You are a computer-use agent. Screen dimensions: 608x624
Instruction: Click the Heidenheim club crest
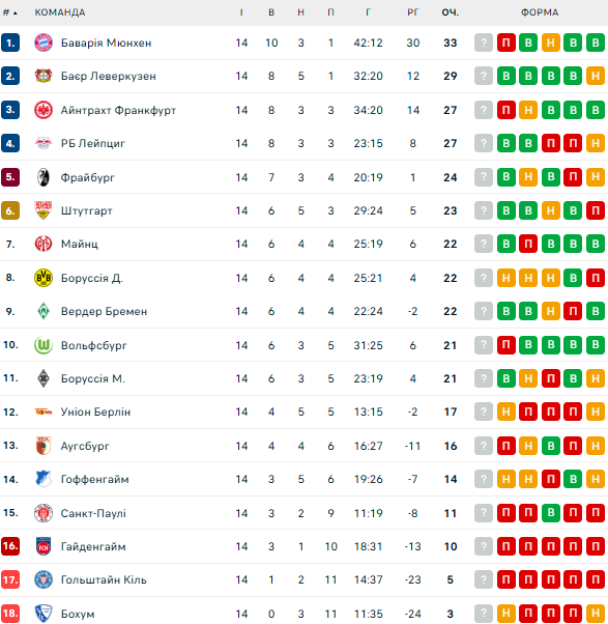[x=43, y=546]
